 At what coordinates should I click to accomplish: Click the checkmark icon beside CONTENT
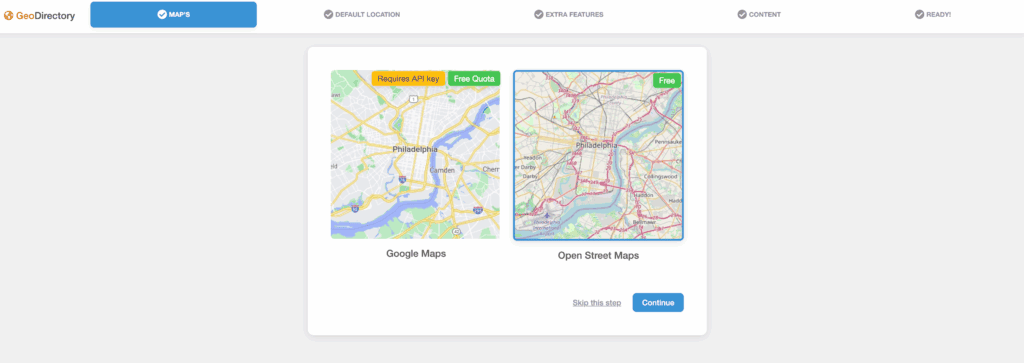tap(742, 14)
